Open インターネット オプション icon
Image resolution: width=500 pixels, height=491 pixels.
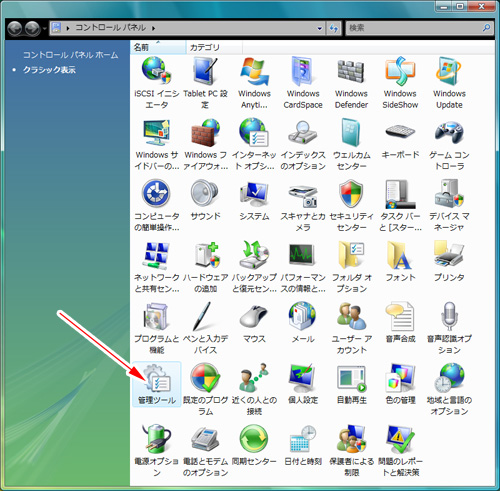pyautogui.click(x=254, y=132)
